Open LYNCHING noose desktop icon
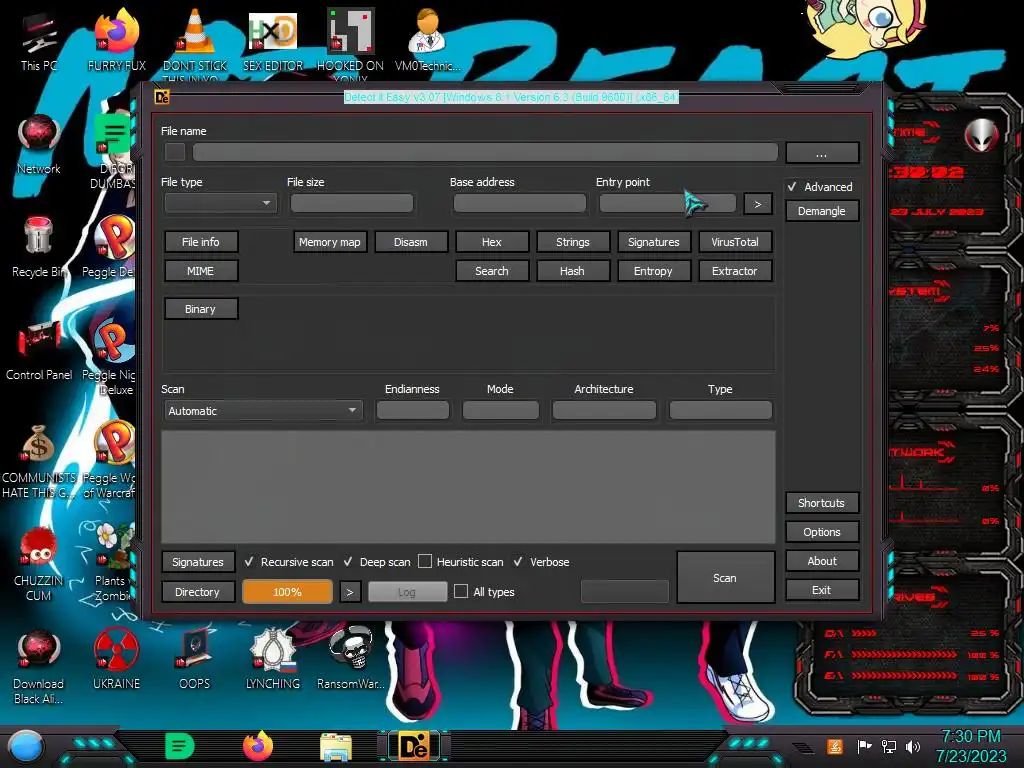Image resolution: width=1024 pixels, height=768 pixels. 273,658
